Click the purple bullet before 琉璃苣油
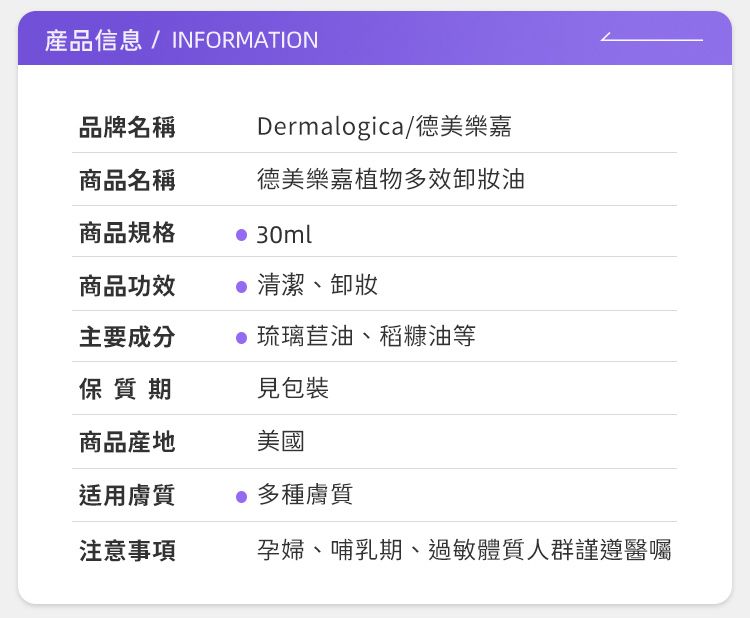The width and height of the screenshot is (750, 618). (241, 338)
